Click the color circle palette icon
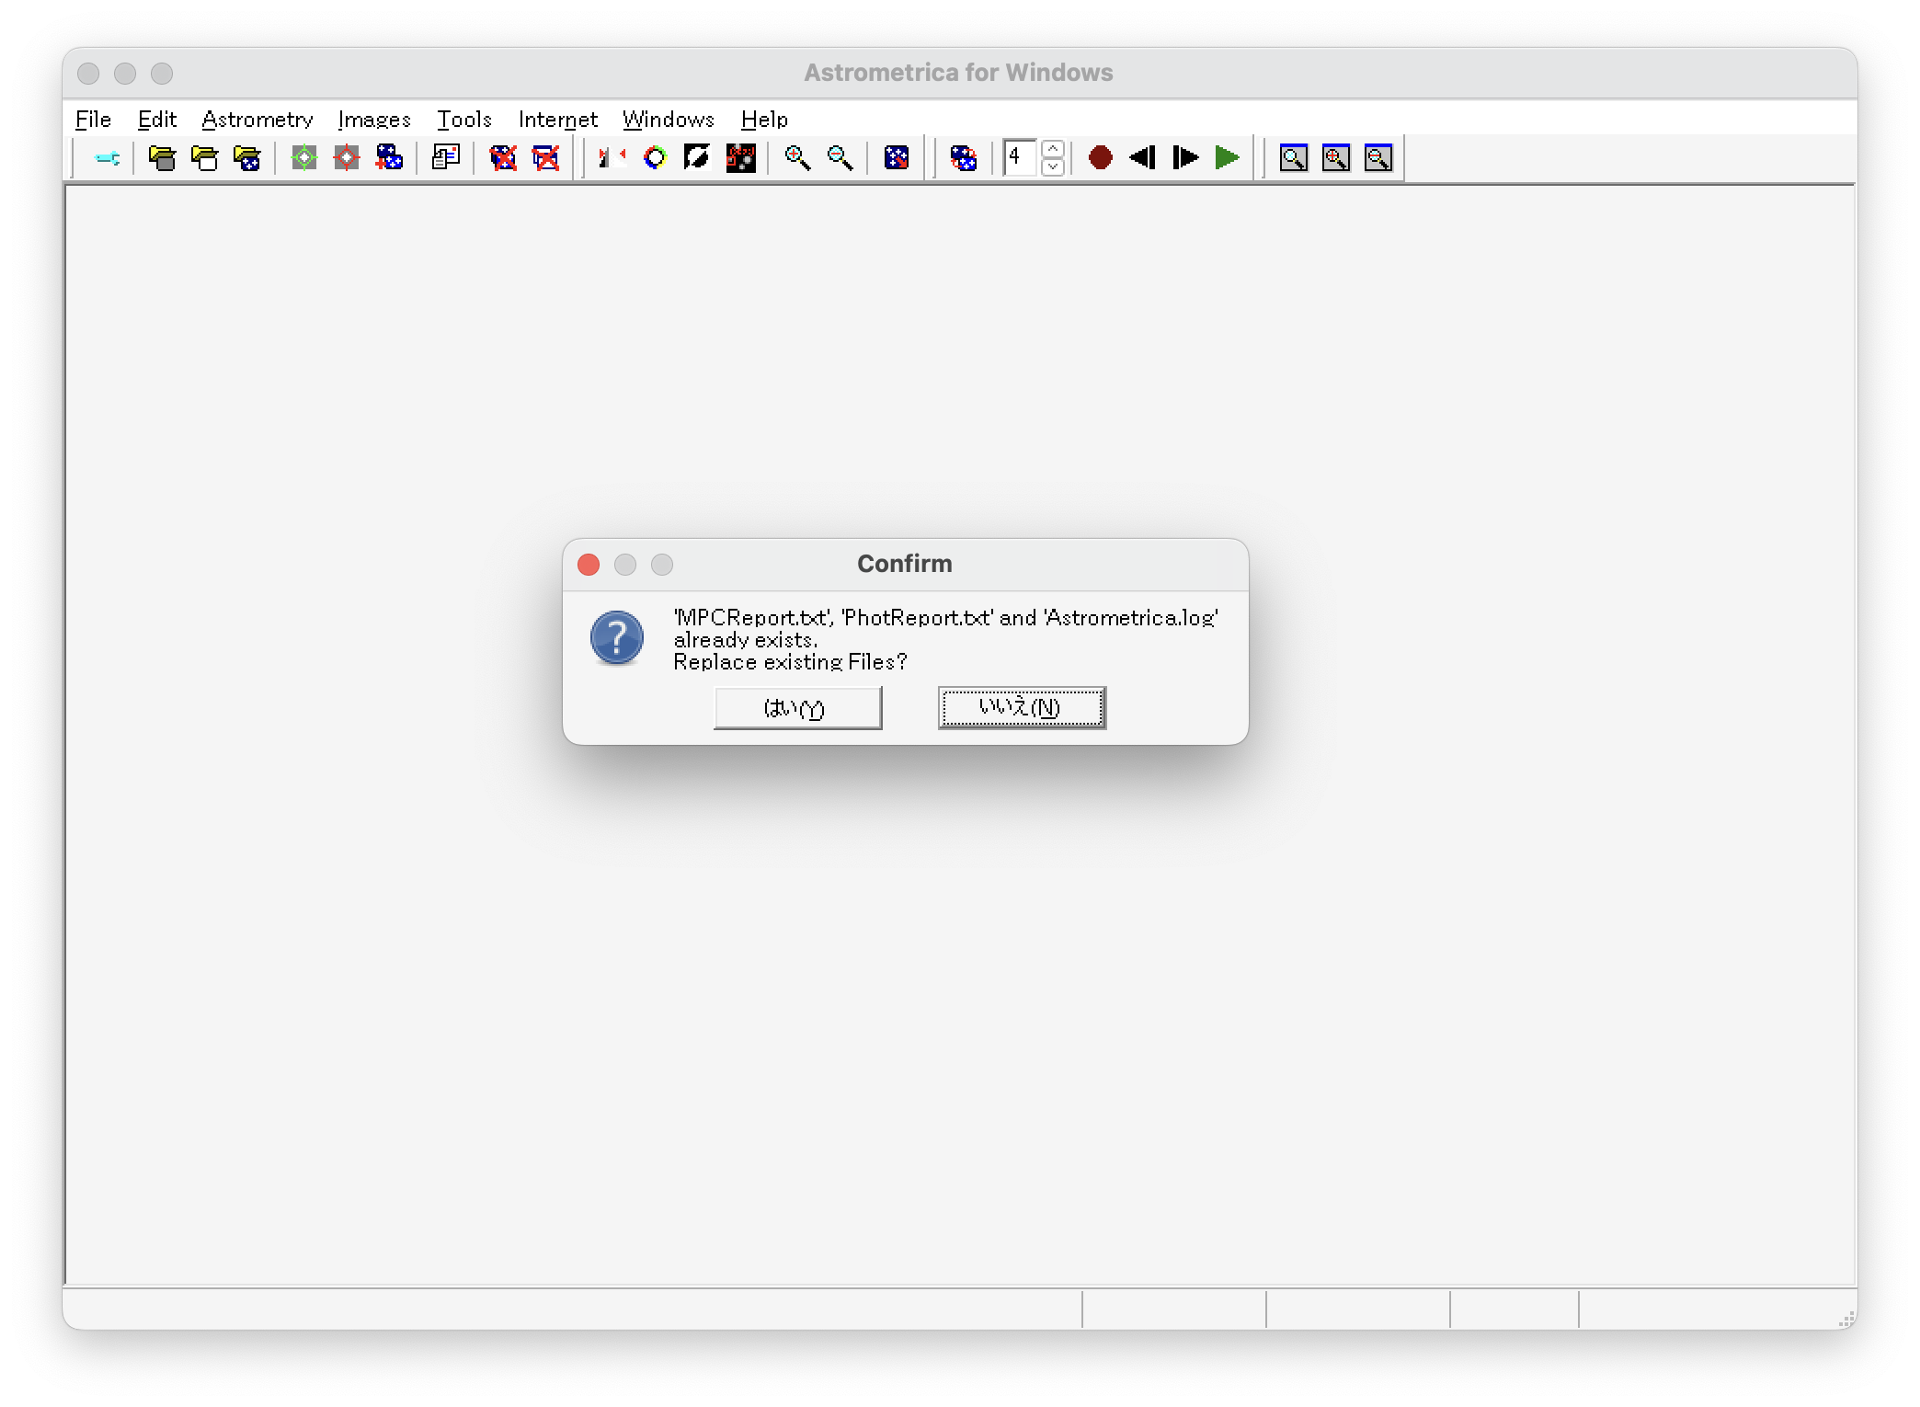This screenshot has height=1407, width=1920. (655, 158)
